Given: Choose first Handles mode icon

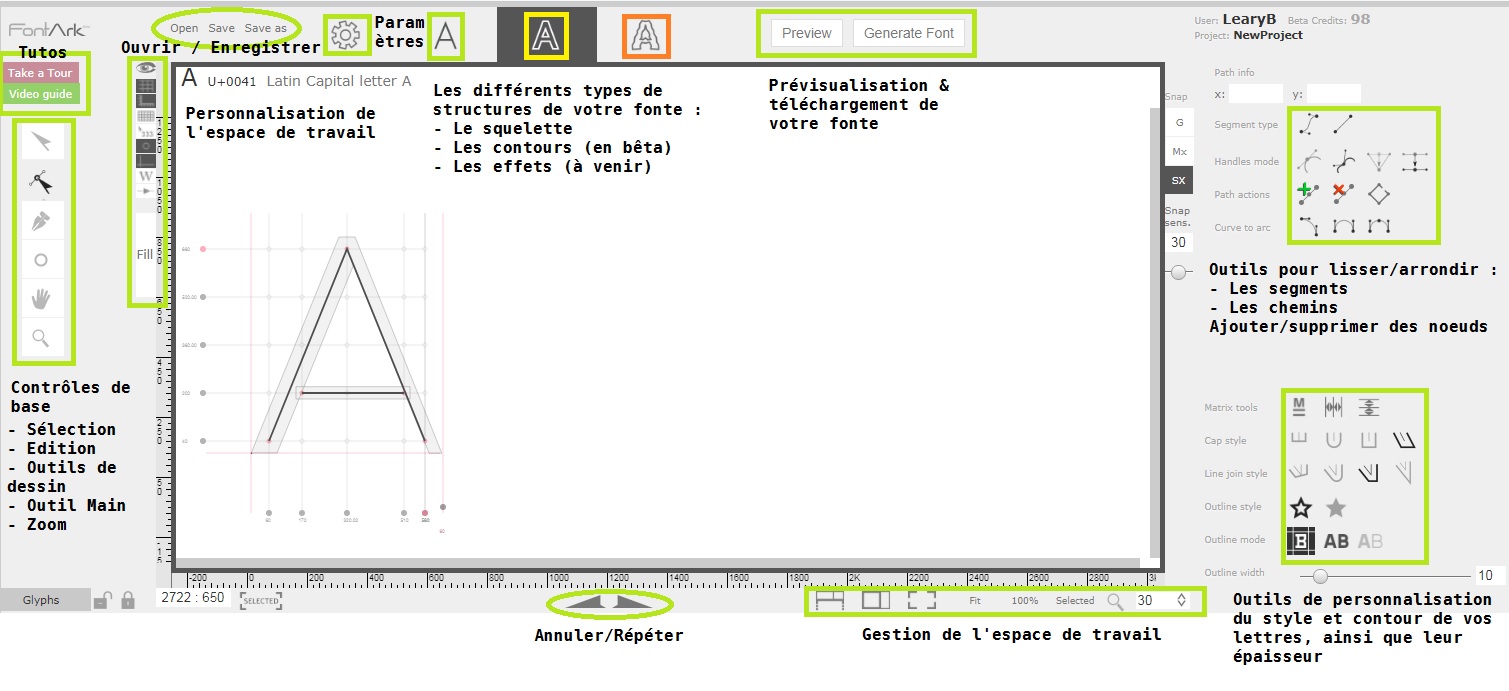Looking at the screenshot, I should pyautogui.click(x=1308, y=160).
